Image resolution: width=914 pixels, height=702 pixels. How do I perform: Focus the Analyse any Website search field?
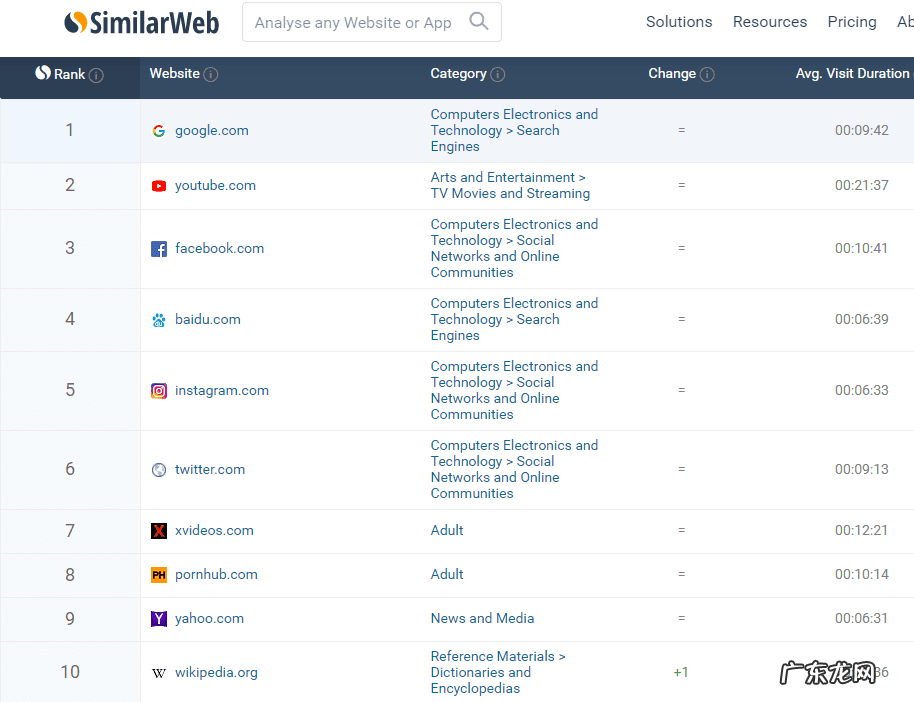tap(353, 22)
